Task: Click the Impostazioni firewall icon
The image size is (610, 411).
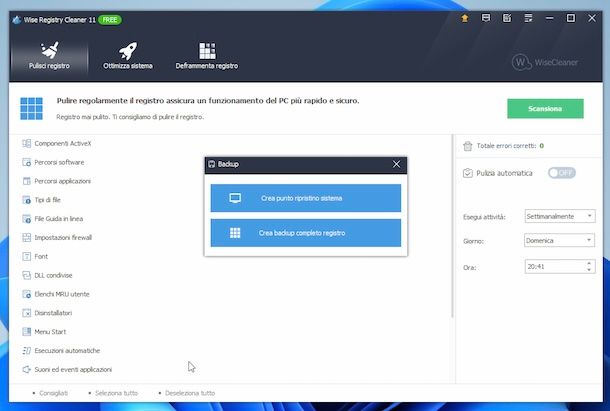Action: tap(26, 237)
